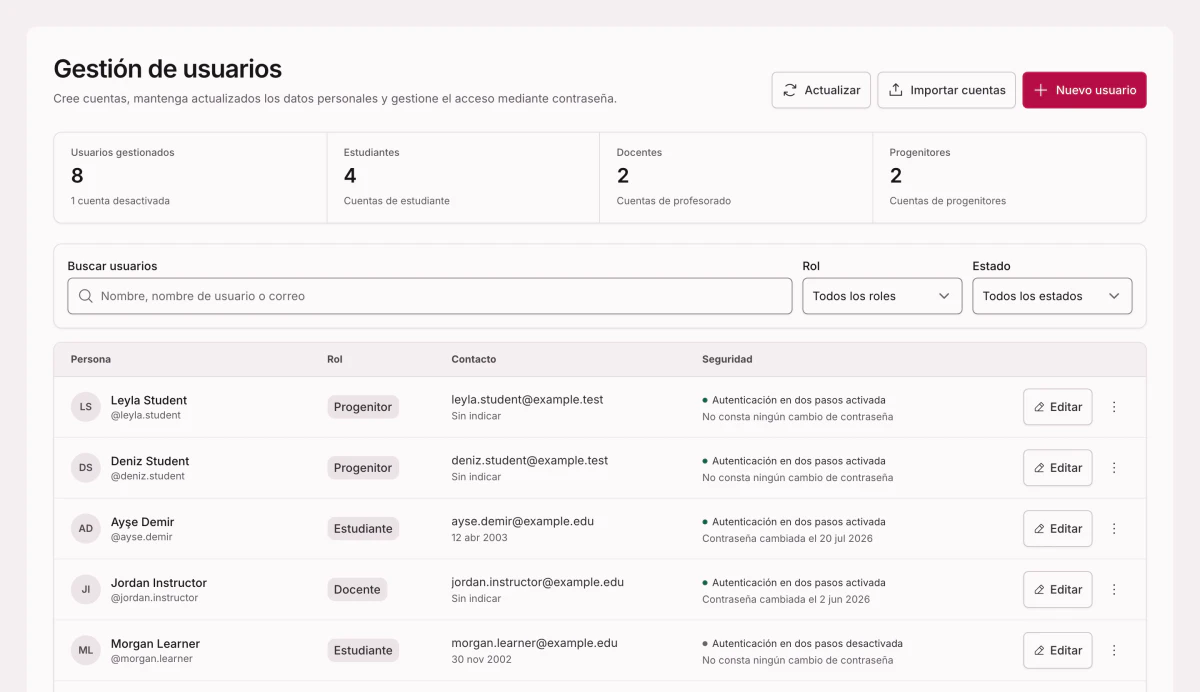This screenshot has width=1200, height=692.
Task: Click the Docente role badge
Action: coord(357,590)
